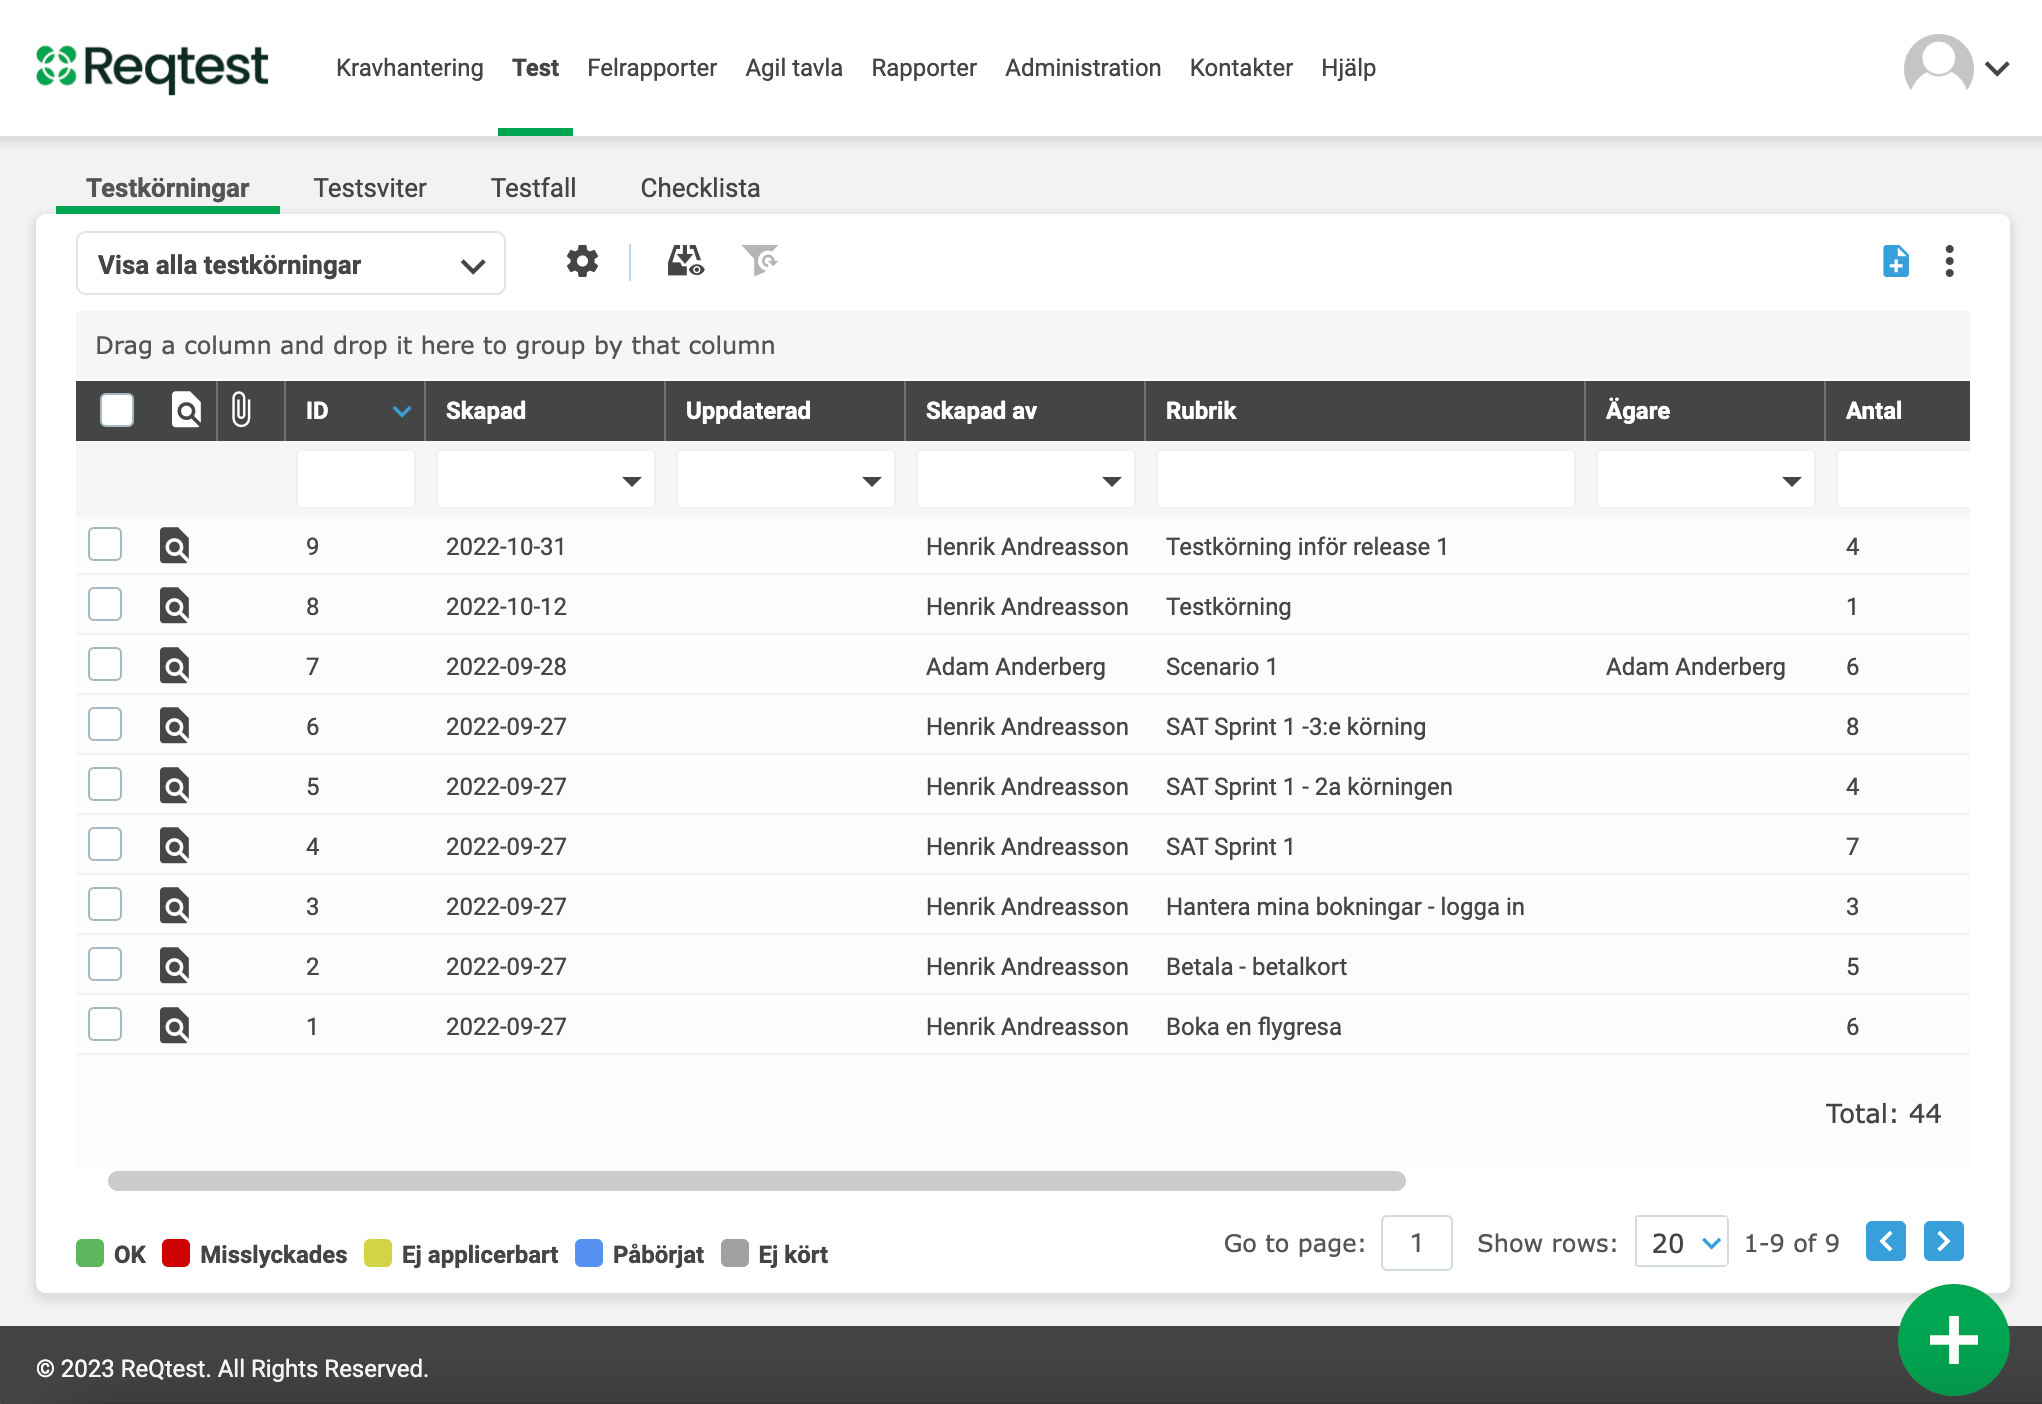The width and height of the screenshot is (2042, 1404).
Task: Click the attachment paperclip column header
Action: tap(241, 410)
